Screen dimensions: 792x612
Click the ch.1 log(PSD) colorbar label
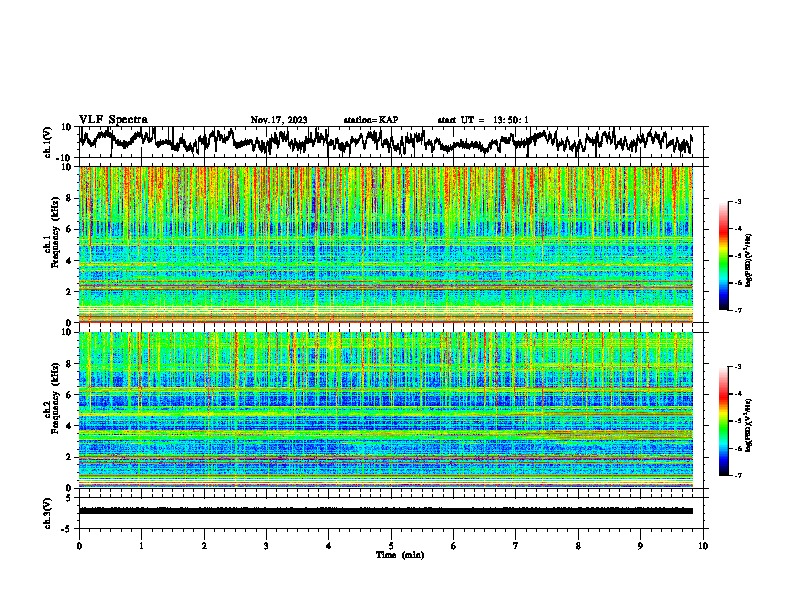[x=749, y=261]
